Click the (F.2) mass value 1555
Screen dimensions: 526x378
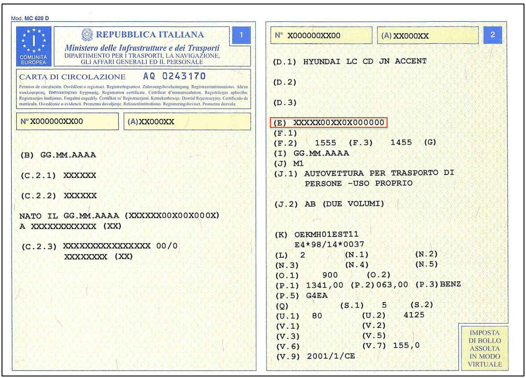[325, 143]
